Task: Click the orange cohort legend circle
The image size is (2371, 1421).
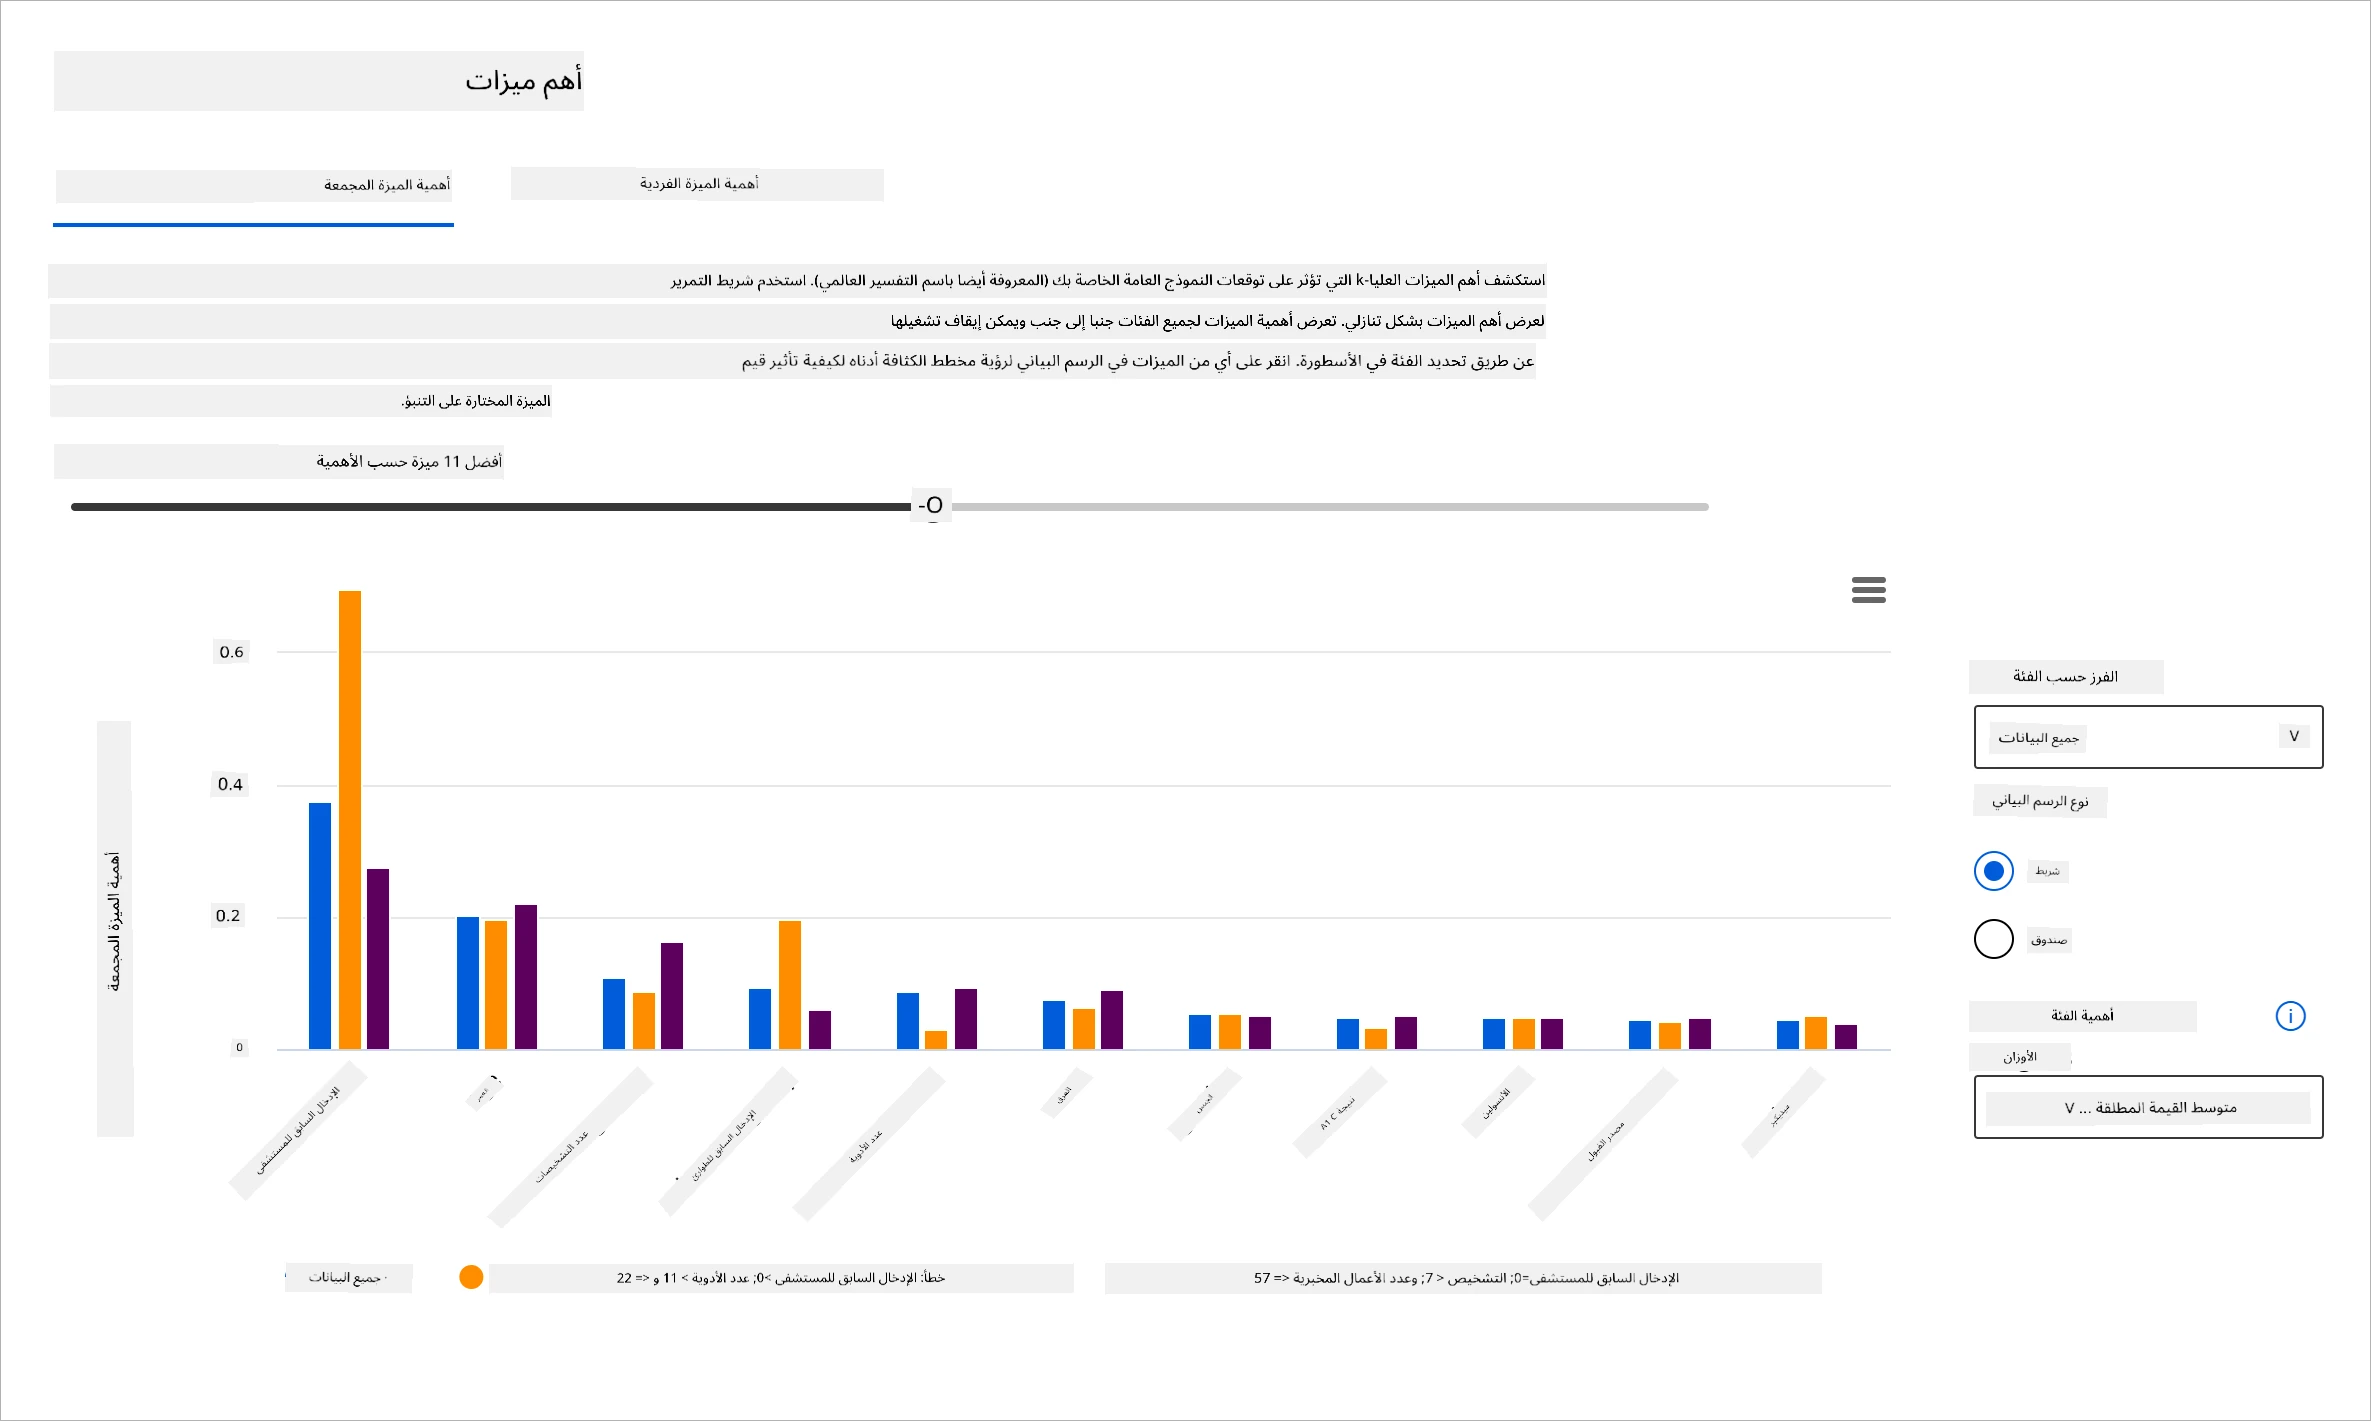Action: click(471, 1277)
